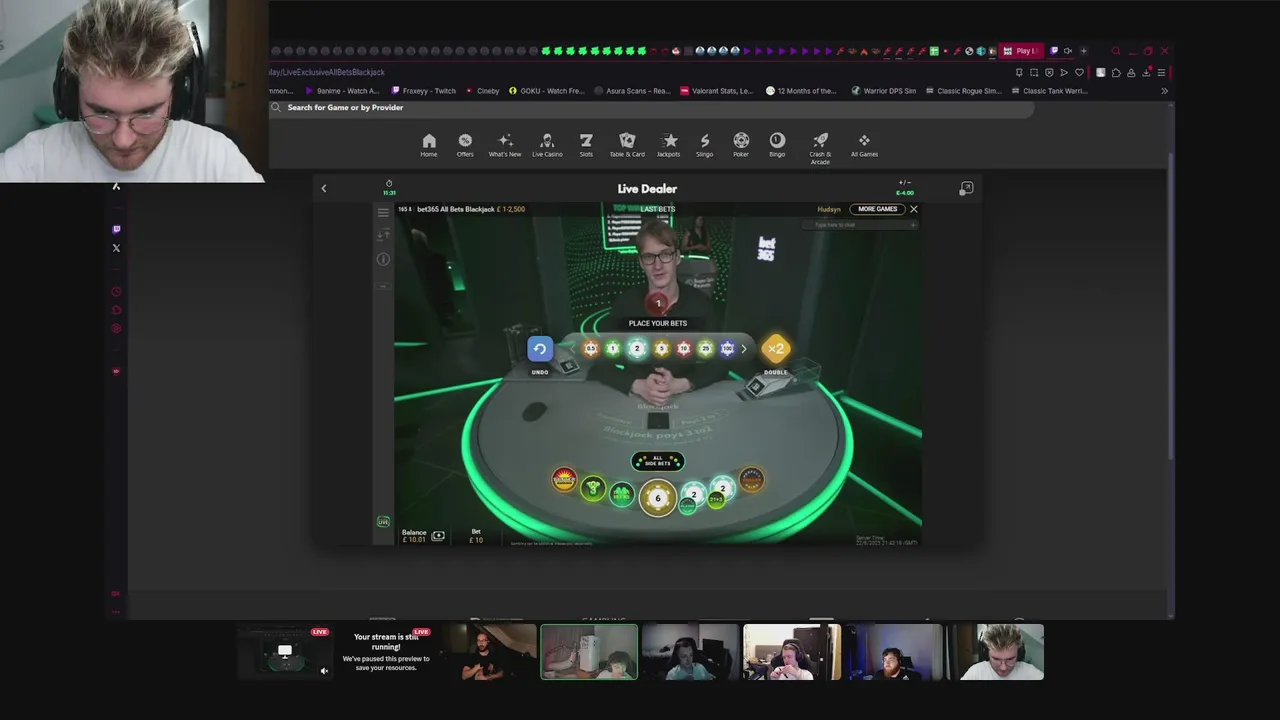Image resolution: width=1280 pixels, height=720 pixels.
Task: Switch to the Play Live browser tab
Action: [1021, 51]
